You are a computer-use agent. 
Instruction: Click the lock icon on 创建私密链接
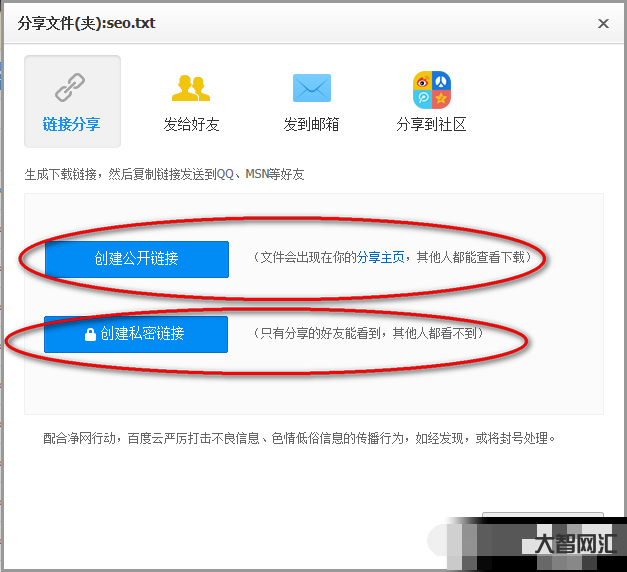coord(90,335)
